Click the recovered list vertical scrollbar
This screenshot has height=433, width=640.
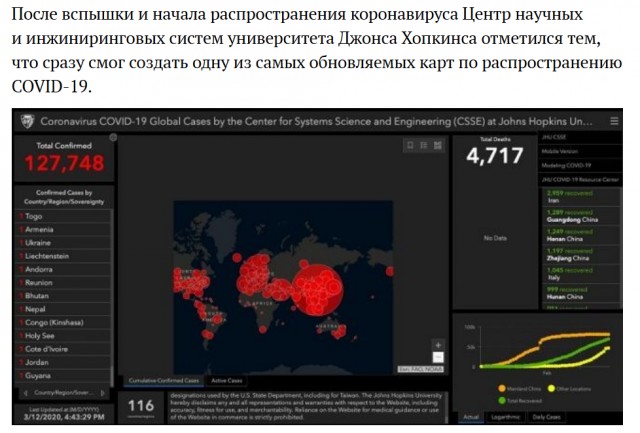pos(621,248)
